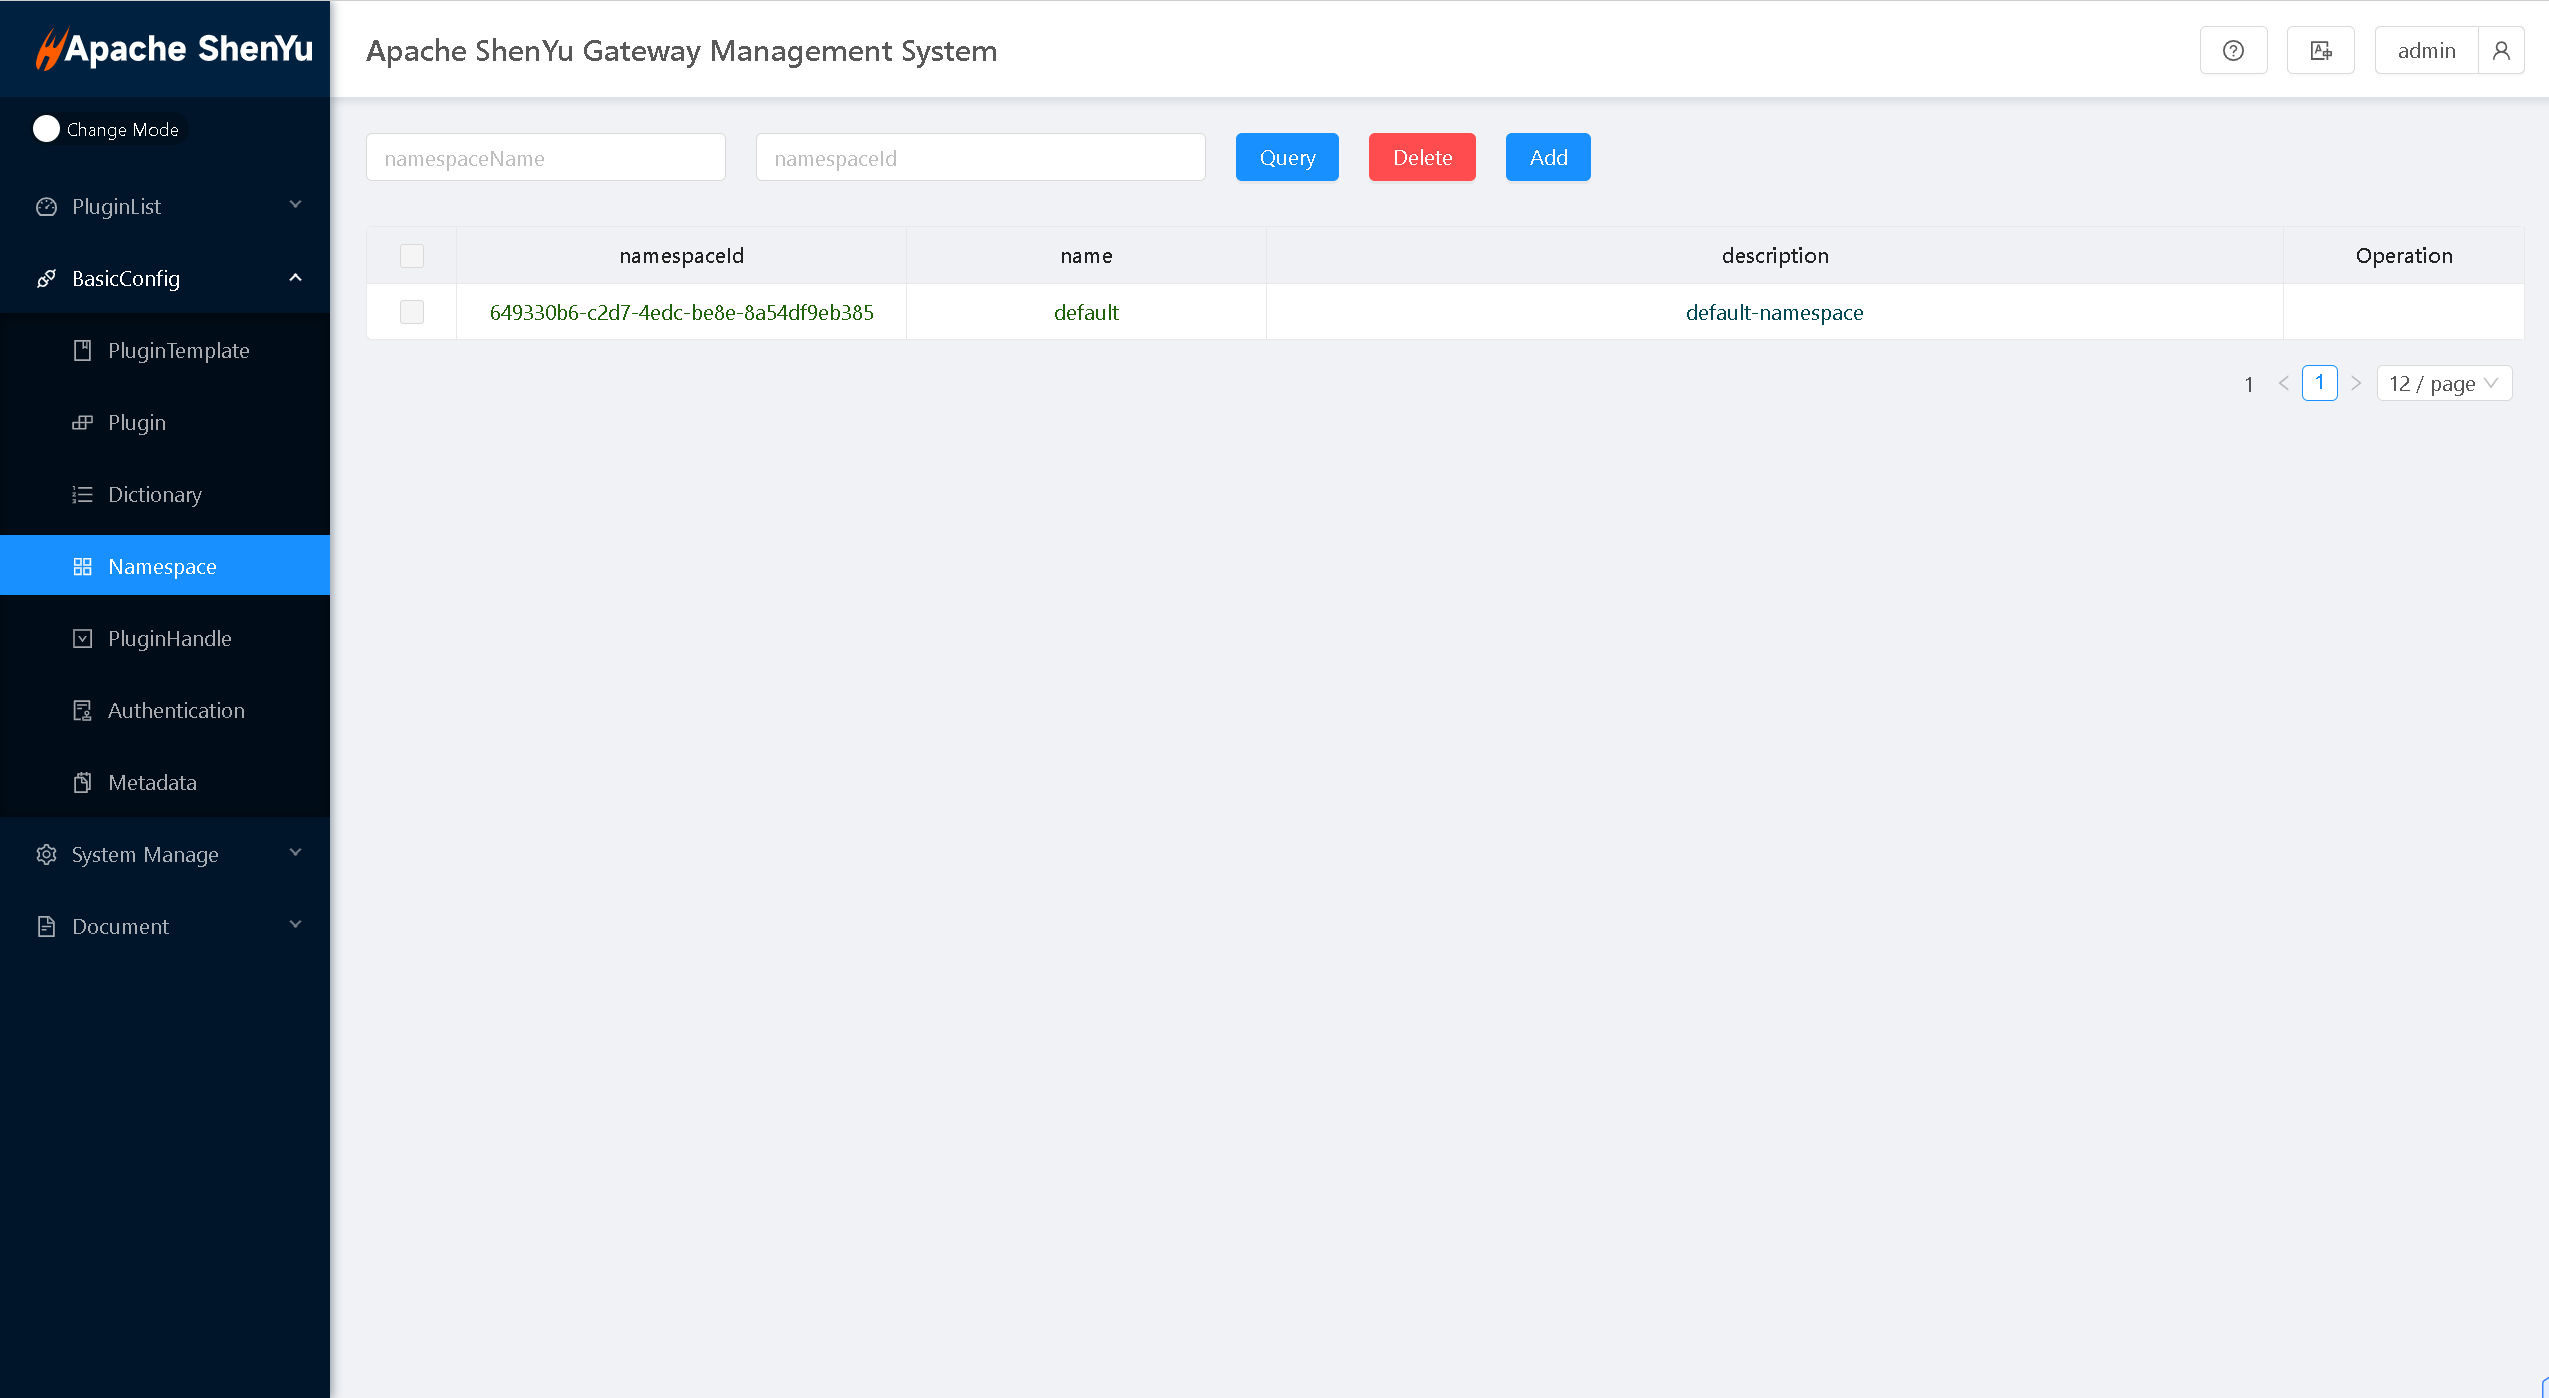Click the PluginTemplate sidebar icon
This screenshot has height=1398, width=2549.
pyautogui.click(x=82, y=351)
